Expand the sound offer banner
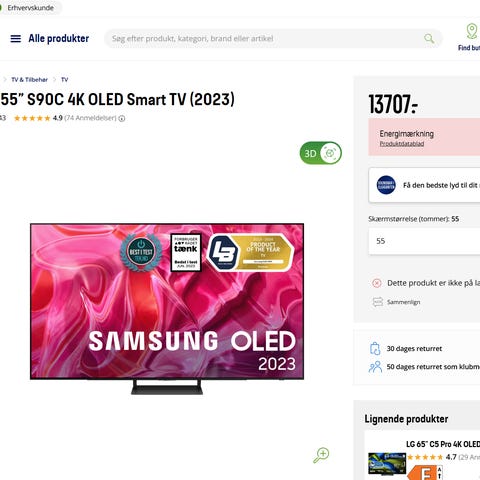The image size is (480, 480). pyautogui.click(x=424, y=185)
